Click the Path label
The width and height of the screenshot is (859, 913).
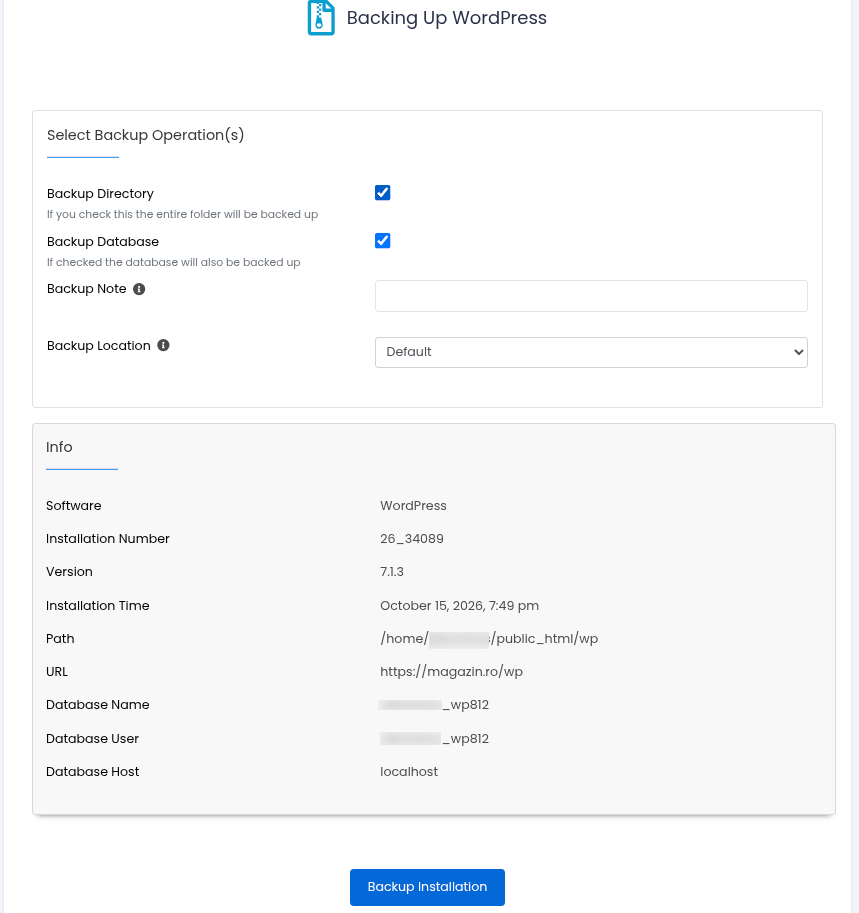60,639
